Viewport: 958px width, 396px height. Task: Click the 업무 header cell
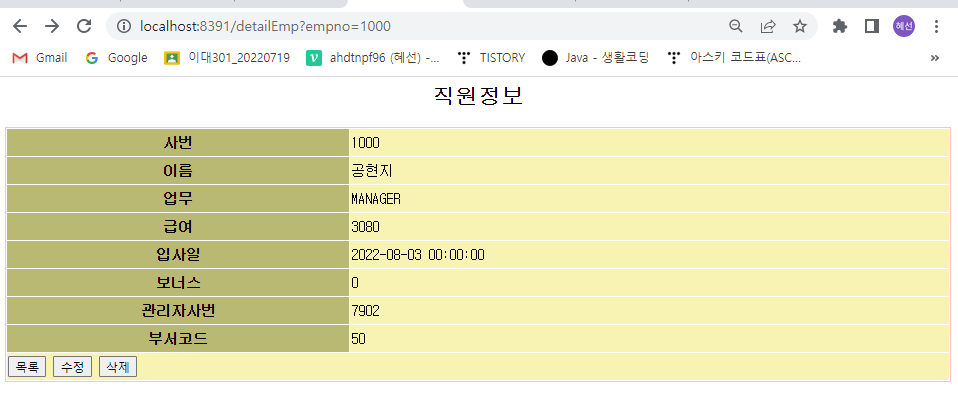point(178,199)
